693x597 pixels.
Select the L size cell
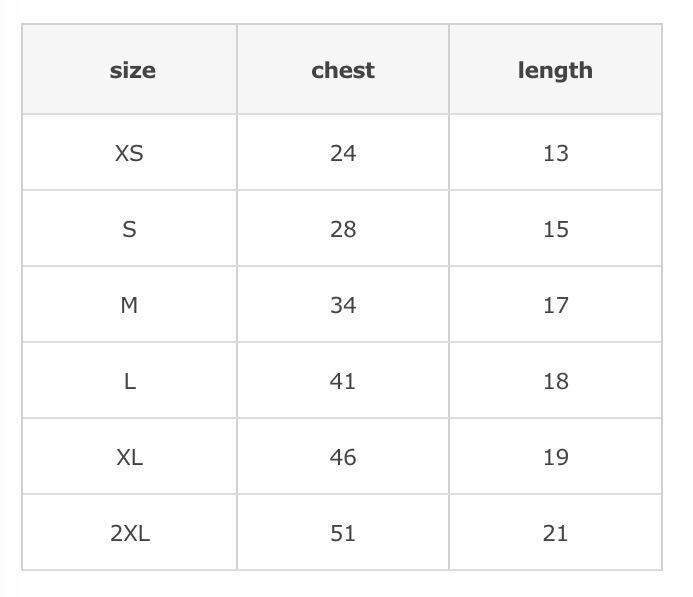coord(129,381)
